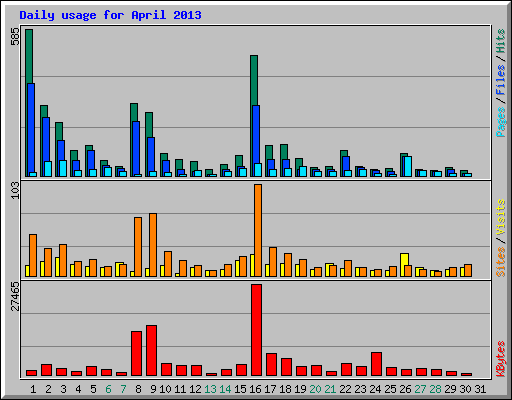Viewport: 512px width, 400px height.
Task: Select the red KBytes bar for day 8
Action: (136, 354)
